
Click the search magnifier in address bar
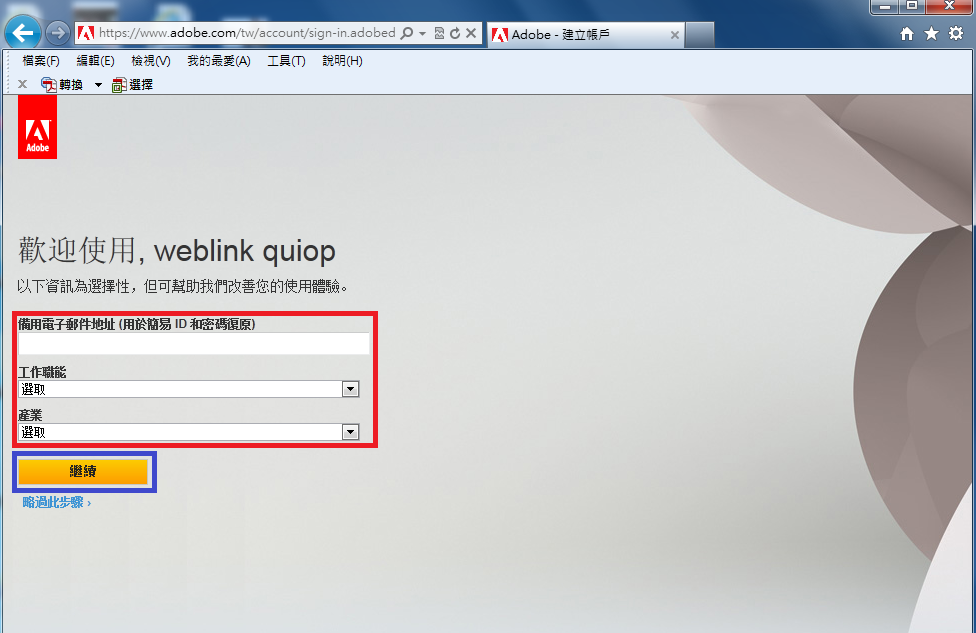pyautogui.click(x=406, y=33)
